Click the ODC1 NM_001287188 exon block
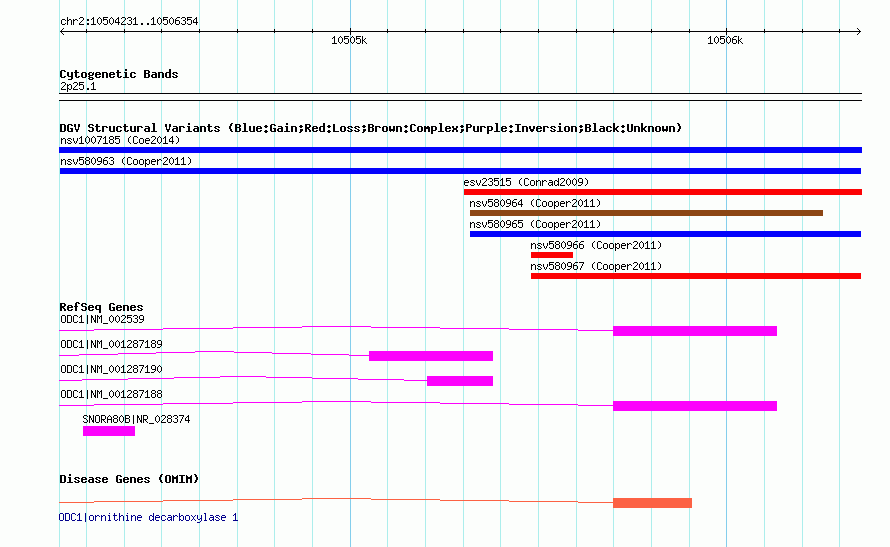The width and height of the screenshot is (890, 547). click(x=695, y=406)
